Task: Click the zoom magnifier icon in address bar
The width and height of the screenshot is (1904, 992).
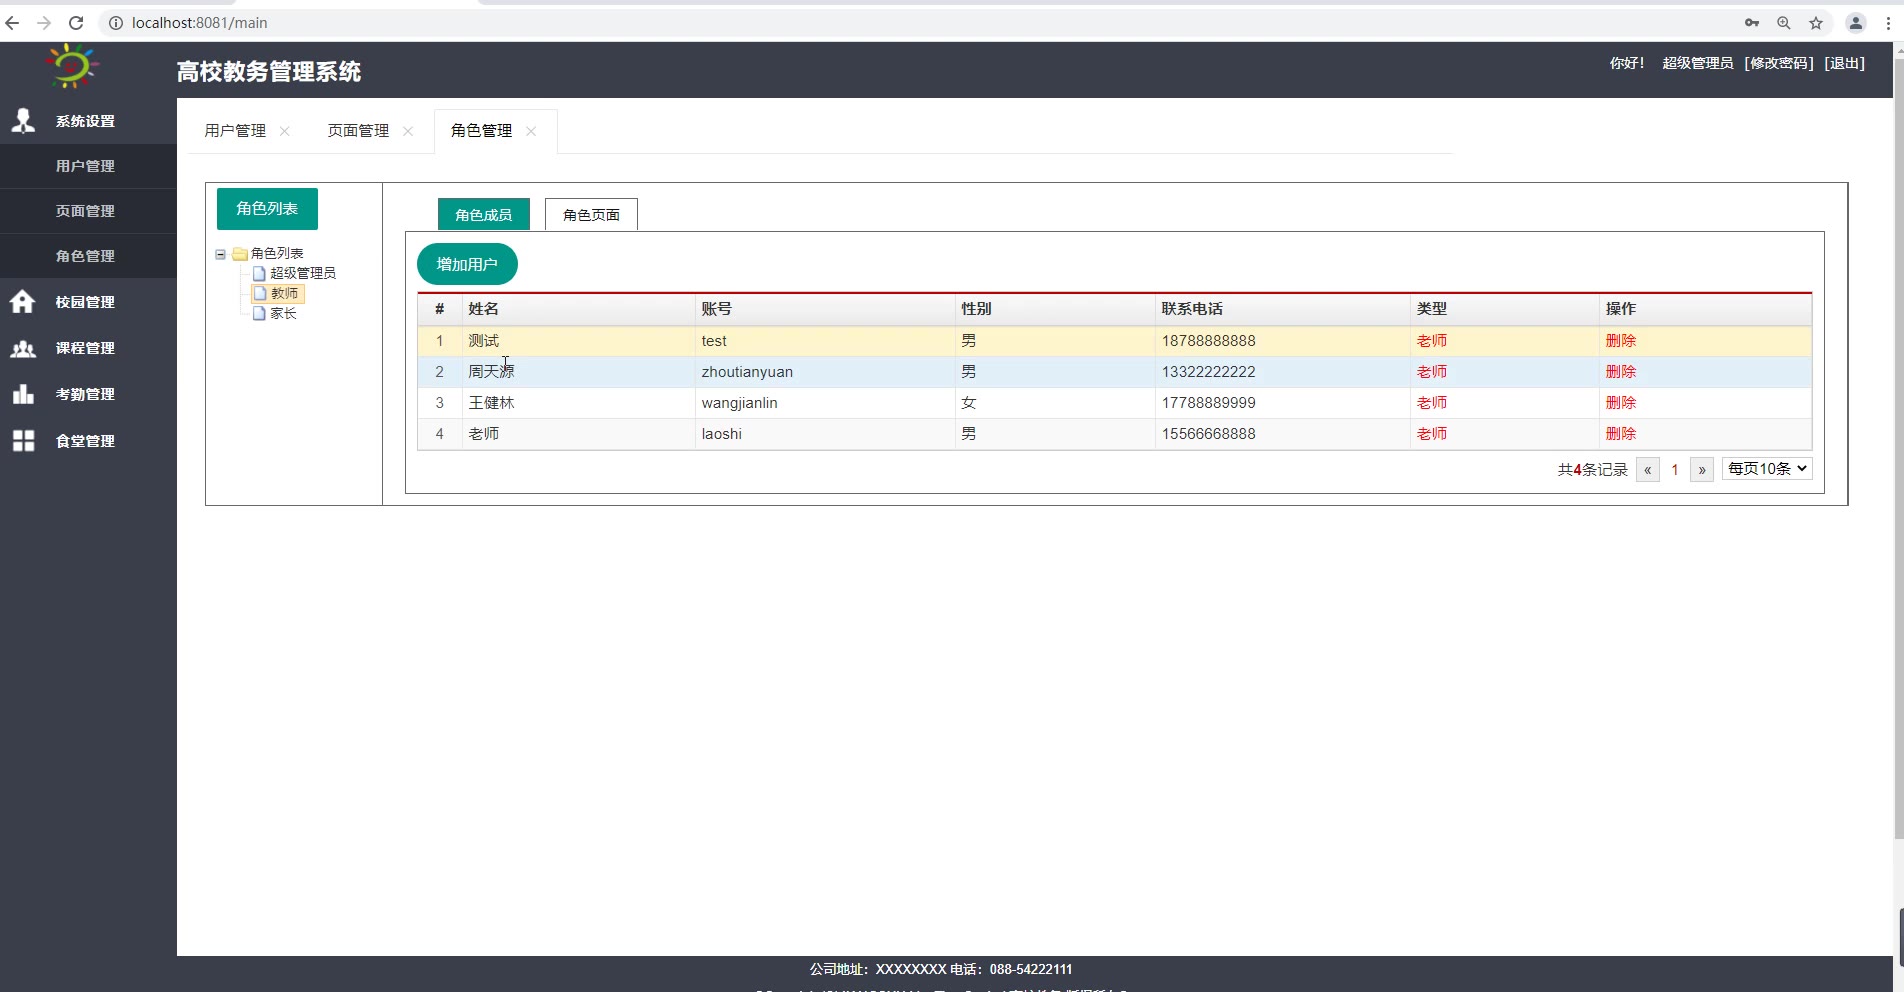Action: pos(1784,23)
